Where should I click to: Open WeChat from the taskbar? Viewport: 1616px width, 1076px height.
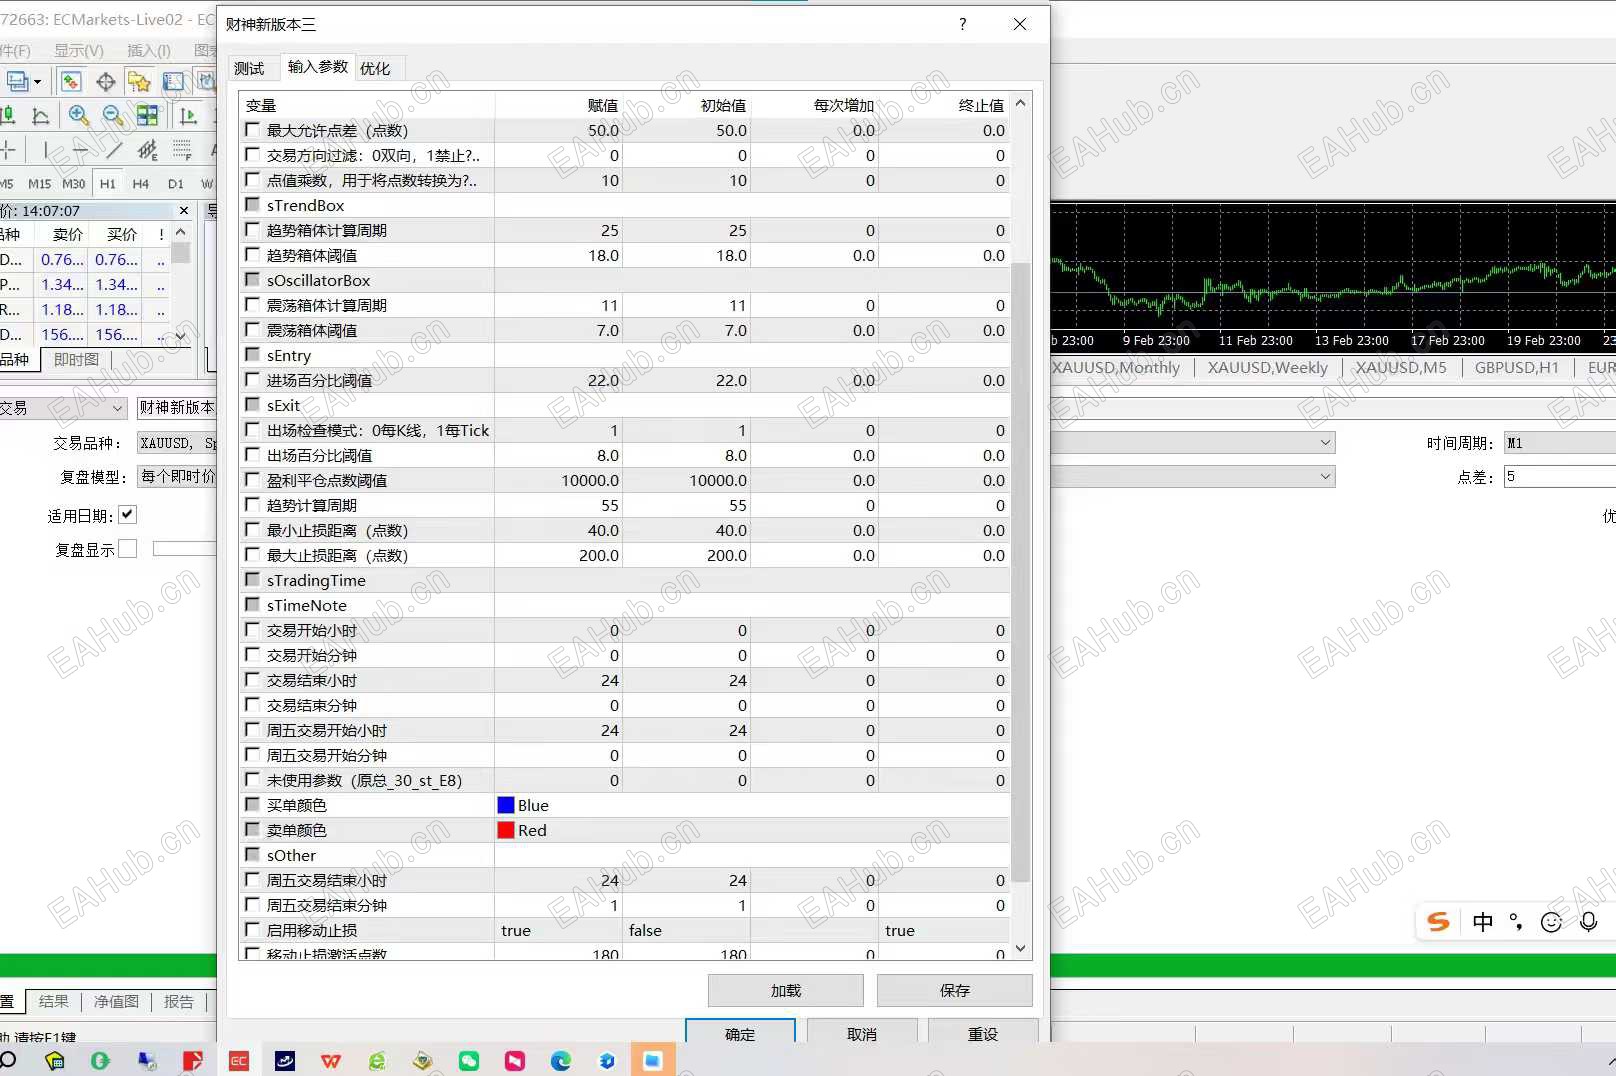click(469, 1061)
